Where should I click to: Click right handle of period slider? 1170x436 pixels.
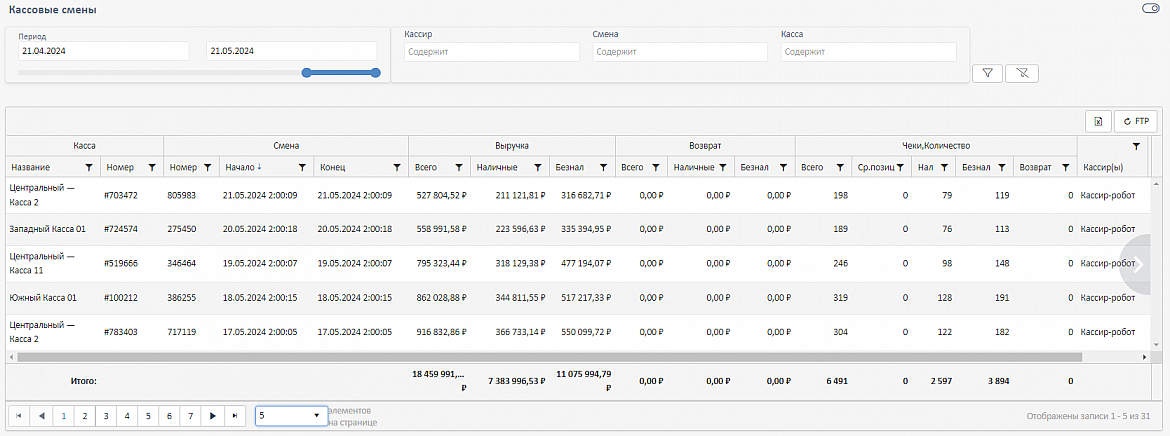[x=376, y=72]
